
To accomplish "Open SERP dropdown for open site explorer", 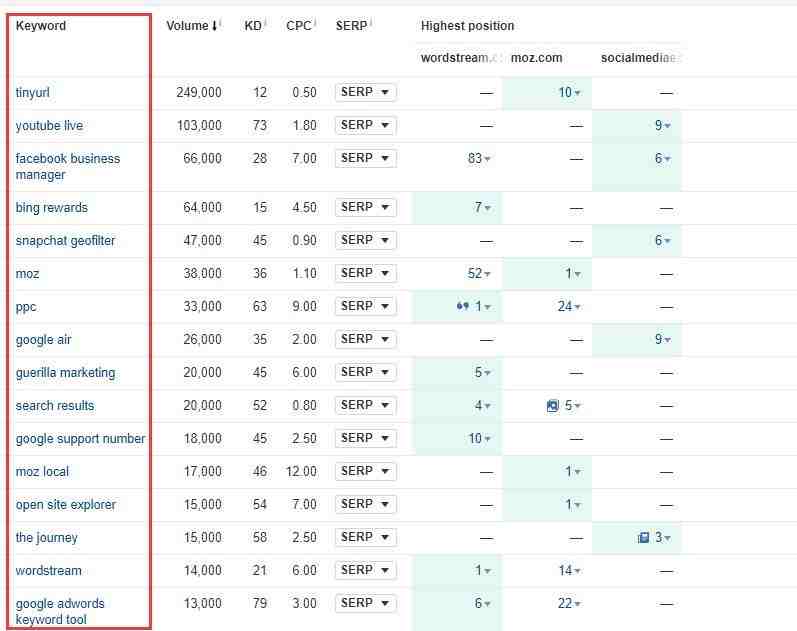I will pos(365,504).
